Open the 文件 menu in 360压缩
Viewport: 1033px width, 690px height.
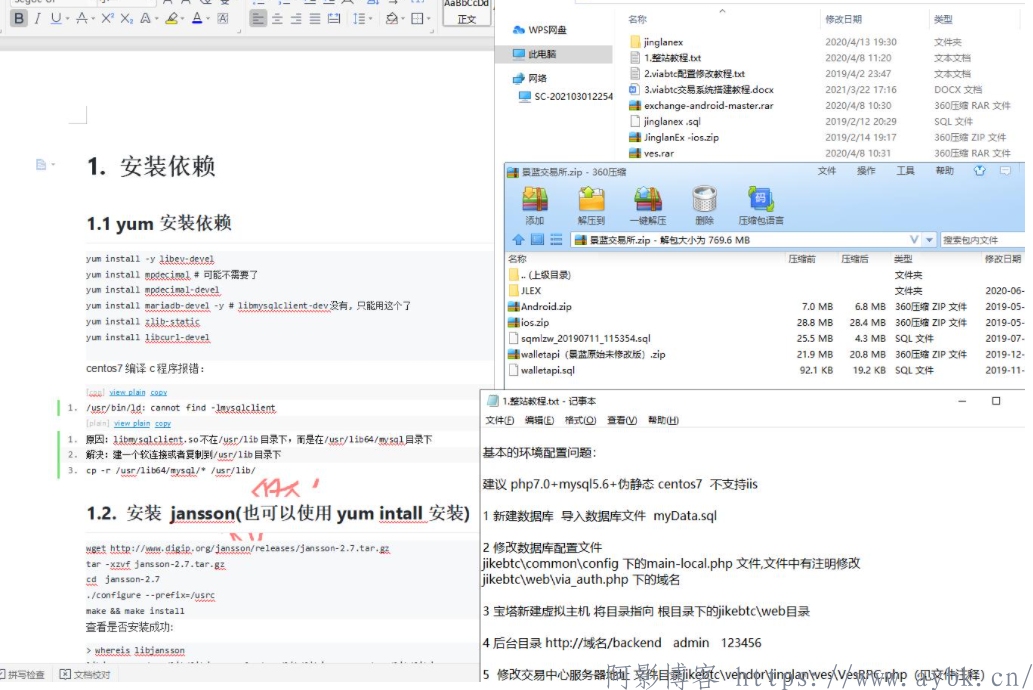[x=827, y=171]
